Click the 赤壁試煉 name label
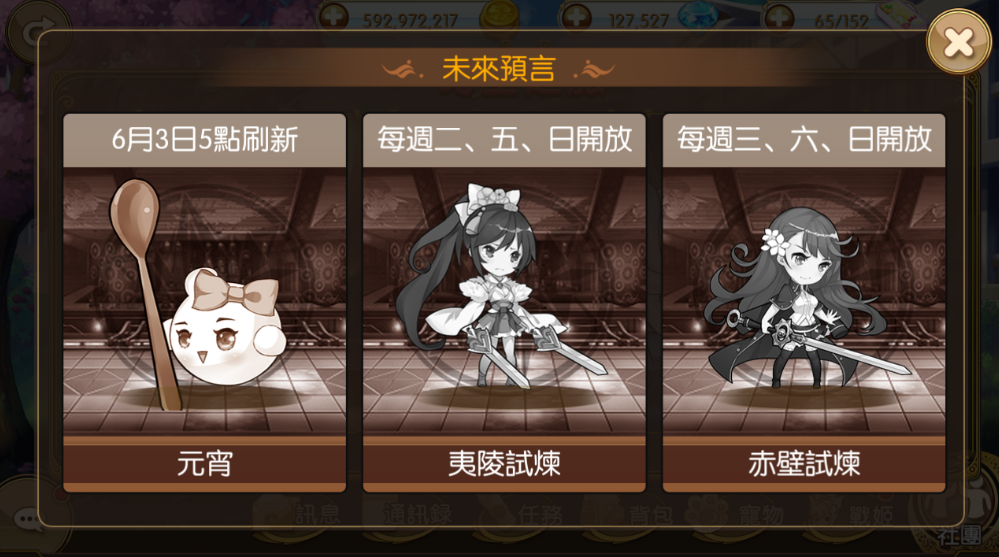 (x=804, y=463)
